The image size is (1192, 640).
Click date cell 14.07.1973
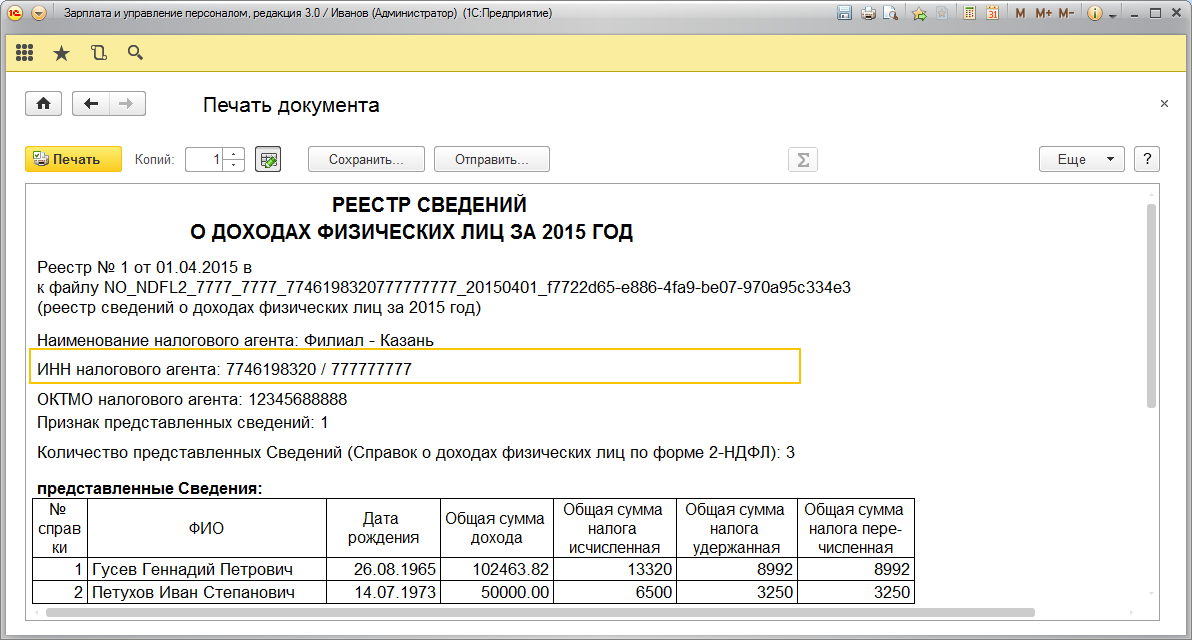coord(384,592)
